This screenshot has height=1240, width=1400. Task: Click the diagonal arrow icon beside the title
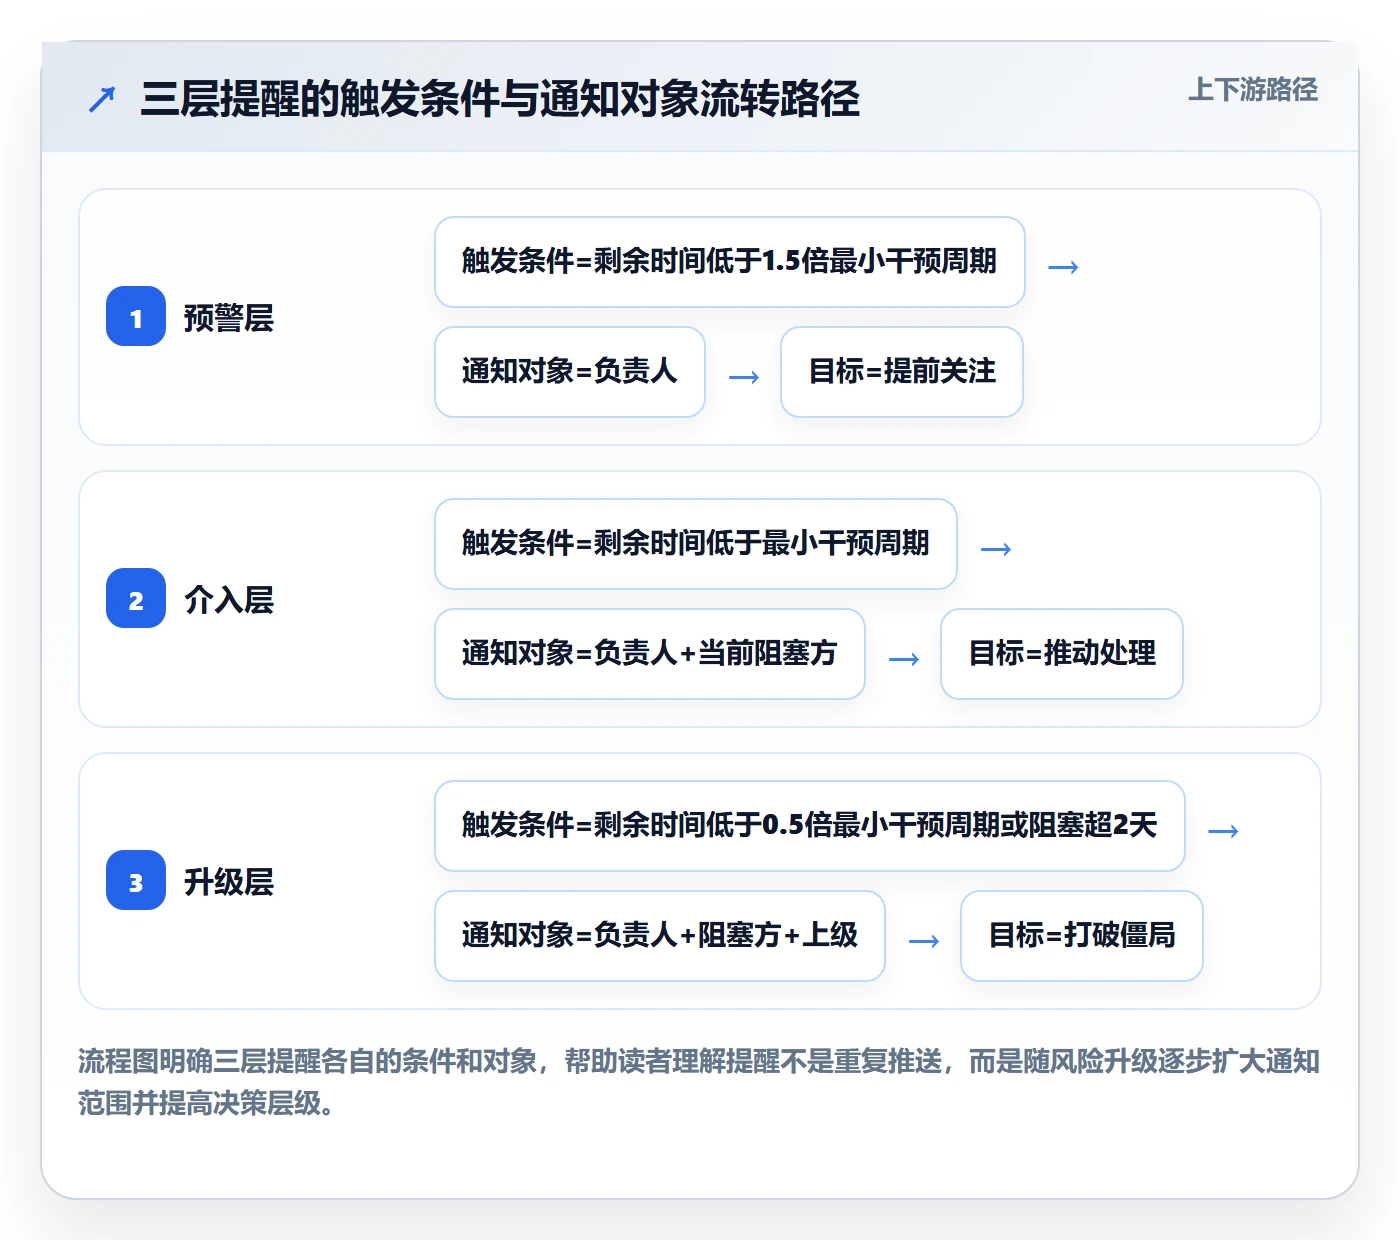pos(102,99)
